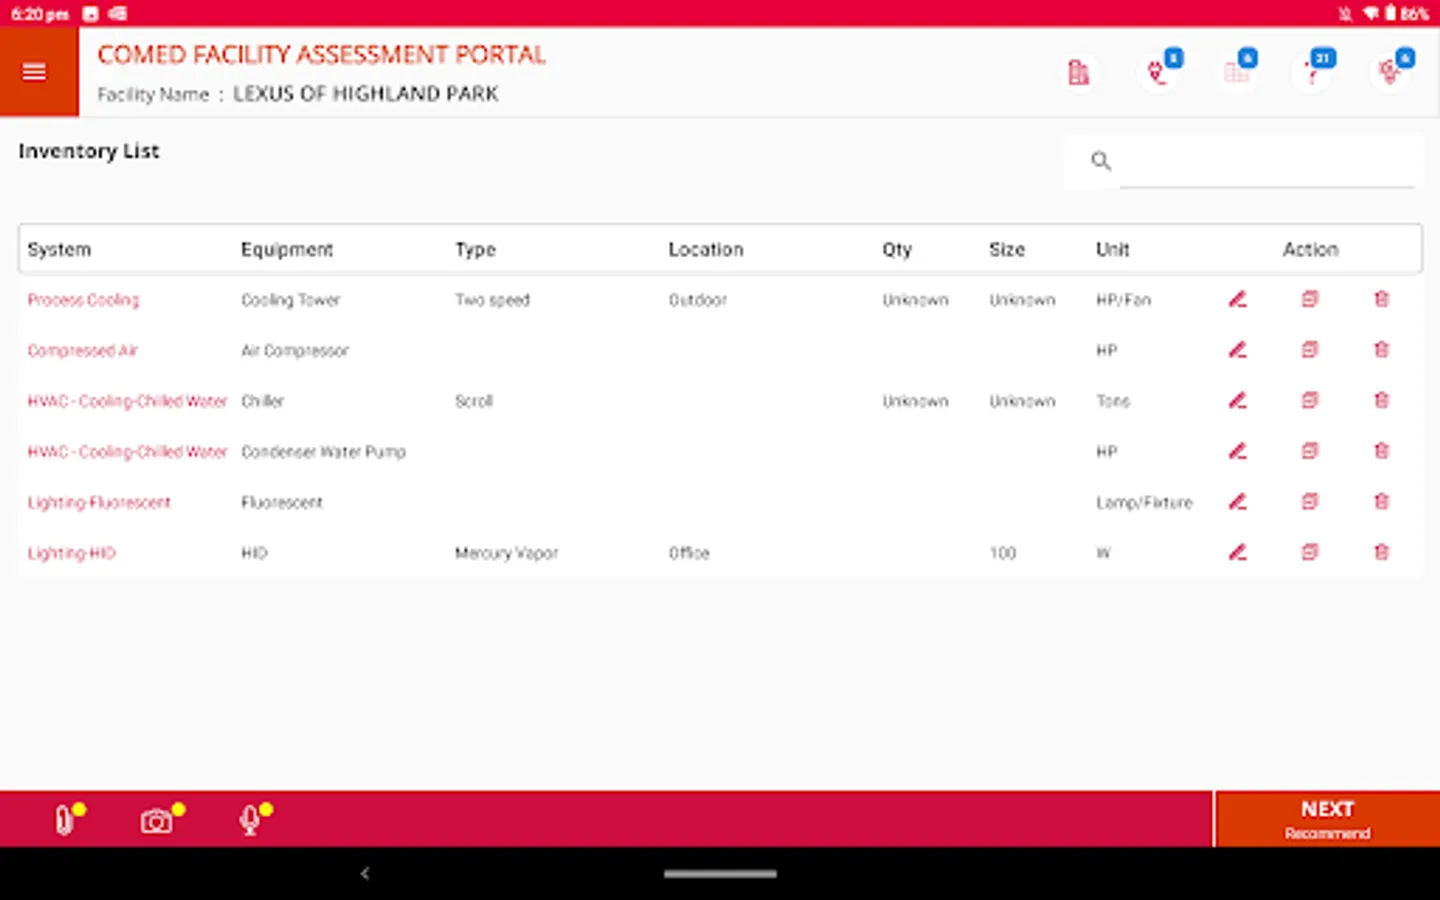Duplicate the Compressed Air row
The height and width of the screenshot is (900, 1440).
click(1310, 350)
